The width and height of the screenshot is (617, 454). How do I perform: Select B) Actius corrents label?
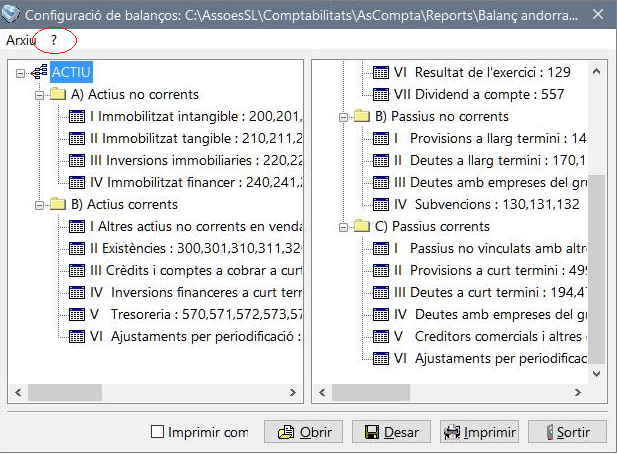[x=124, y=205]
